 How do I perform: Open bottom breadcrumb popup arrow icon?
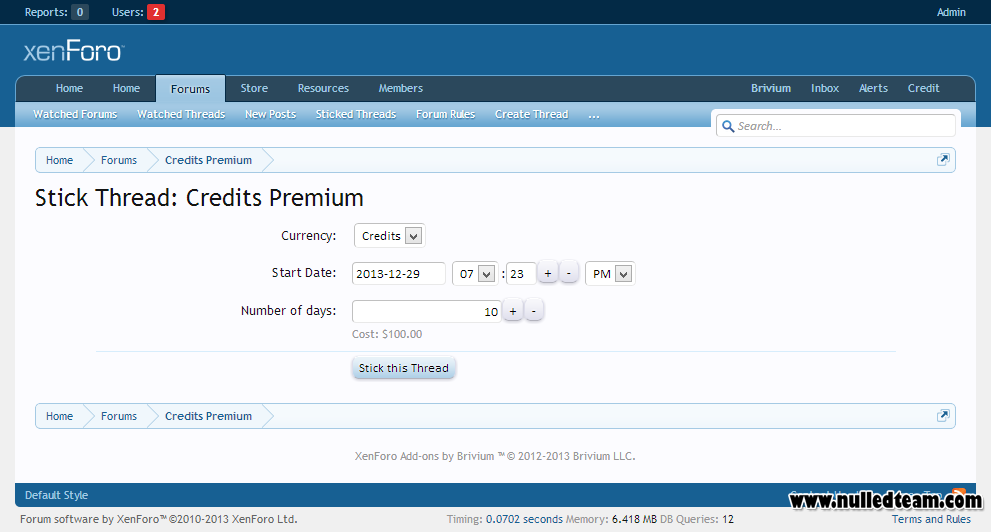pos(942,416)
